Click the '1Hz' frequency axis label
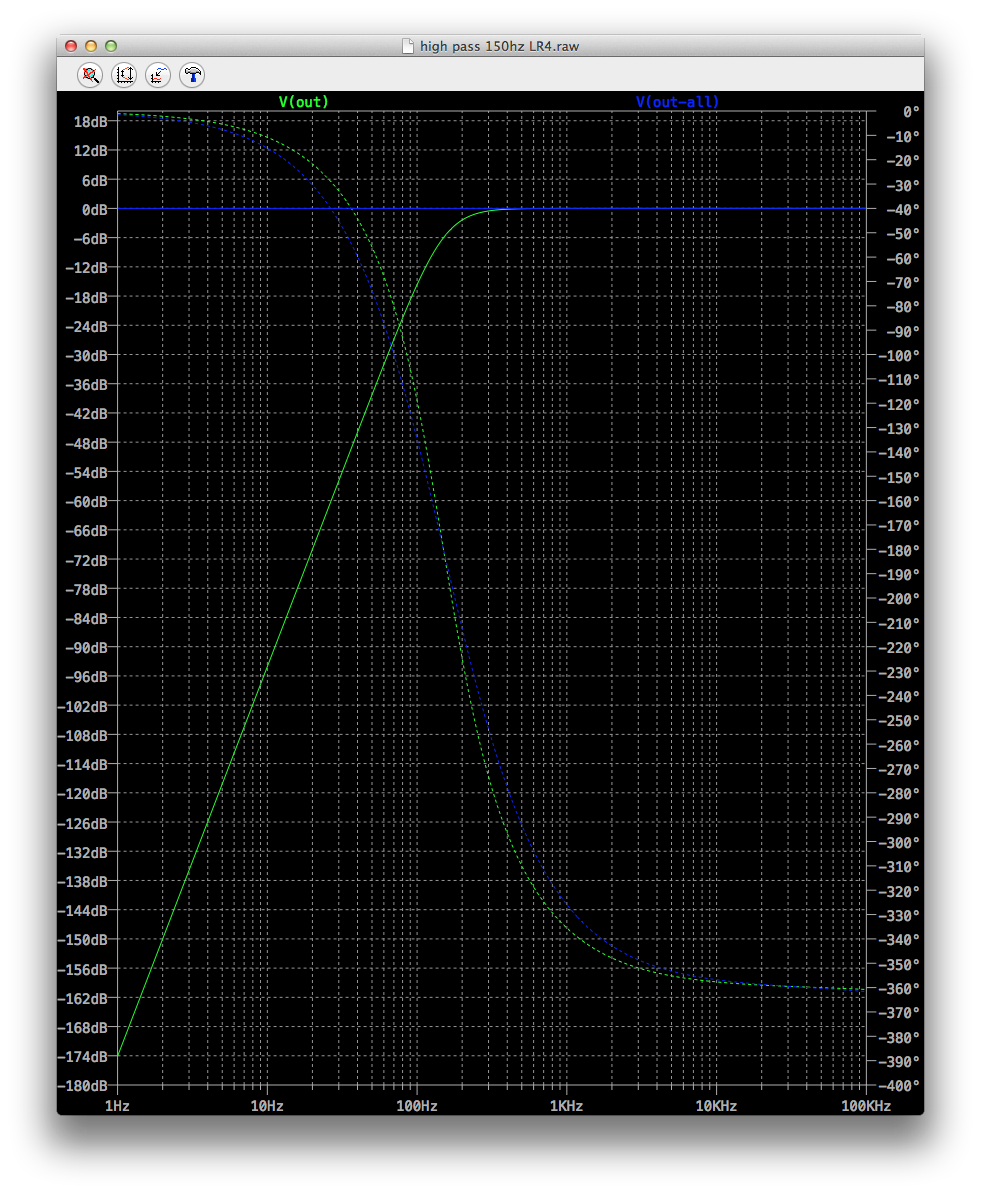This screenshot has width=981, height=1194. click(x=117, y=1106)
